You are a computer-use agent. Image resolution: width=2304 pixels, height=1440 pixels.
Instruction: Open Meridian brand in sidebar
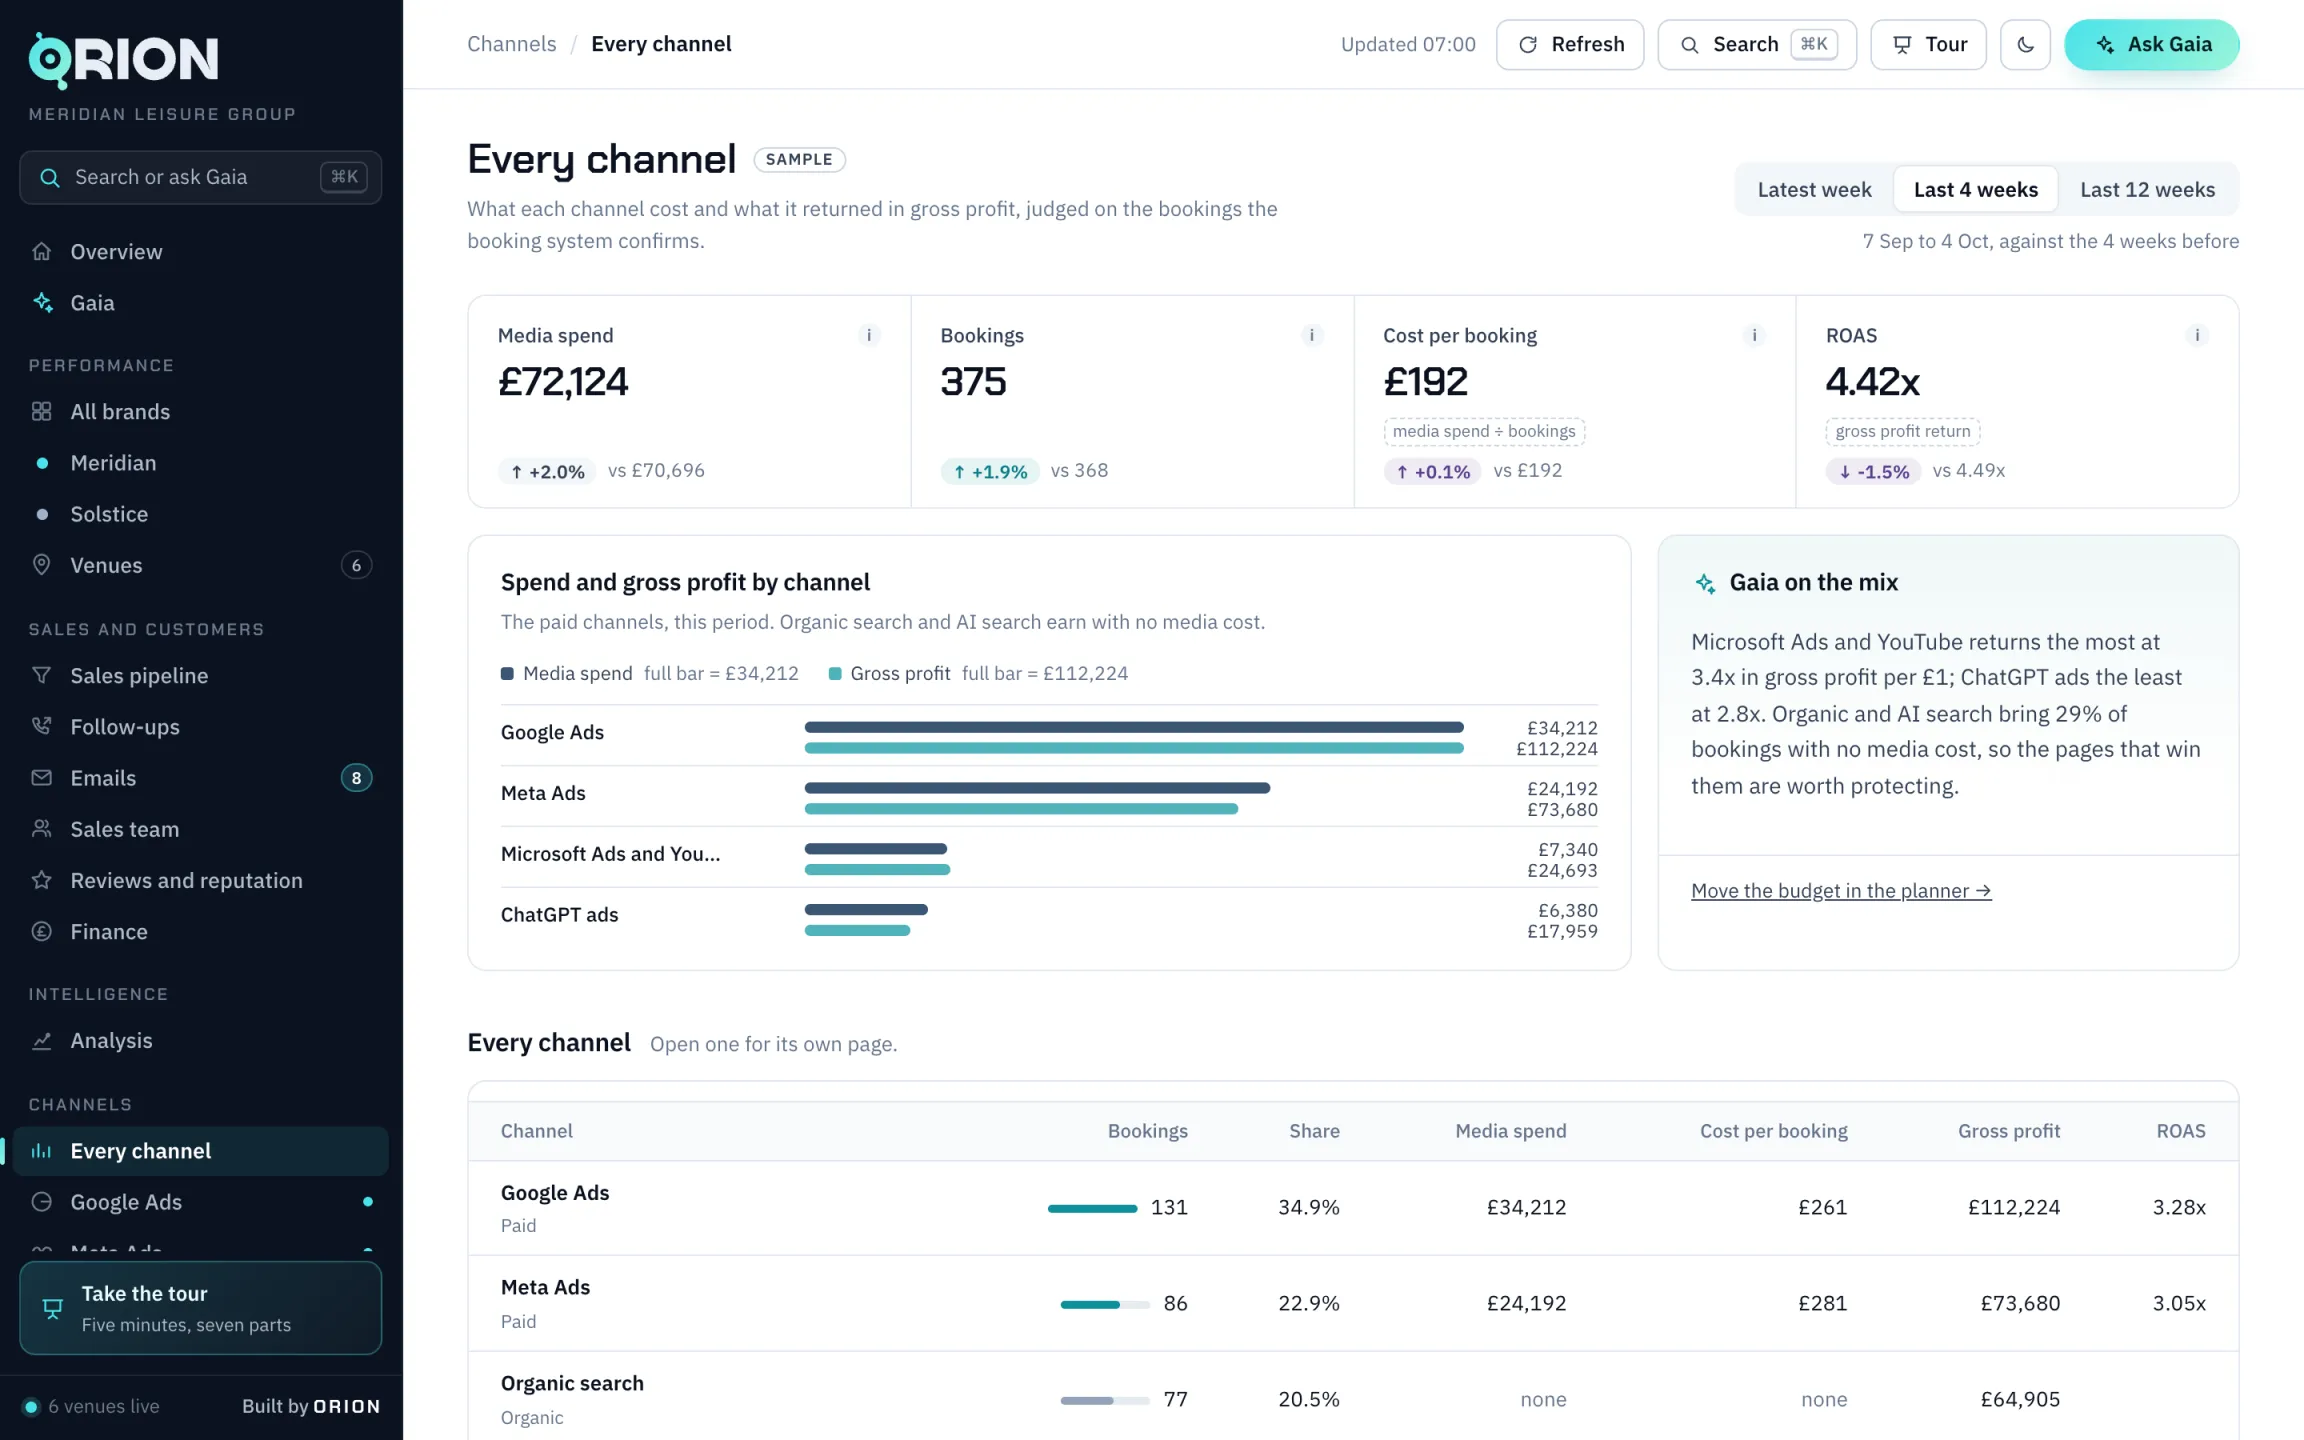tap(200, 462)
